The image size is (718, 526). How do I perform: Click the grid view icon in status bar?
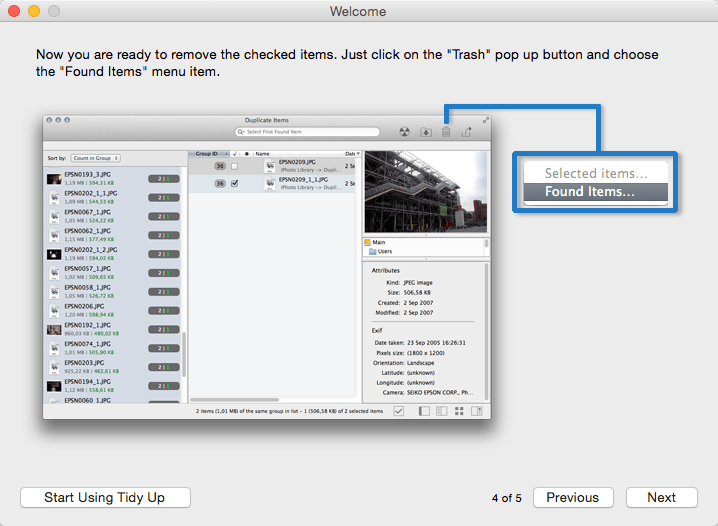tap(459, 411)
